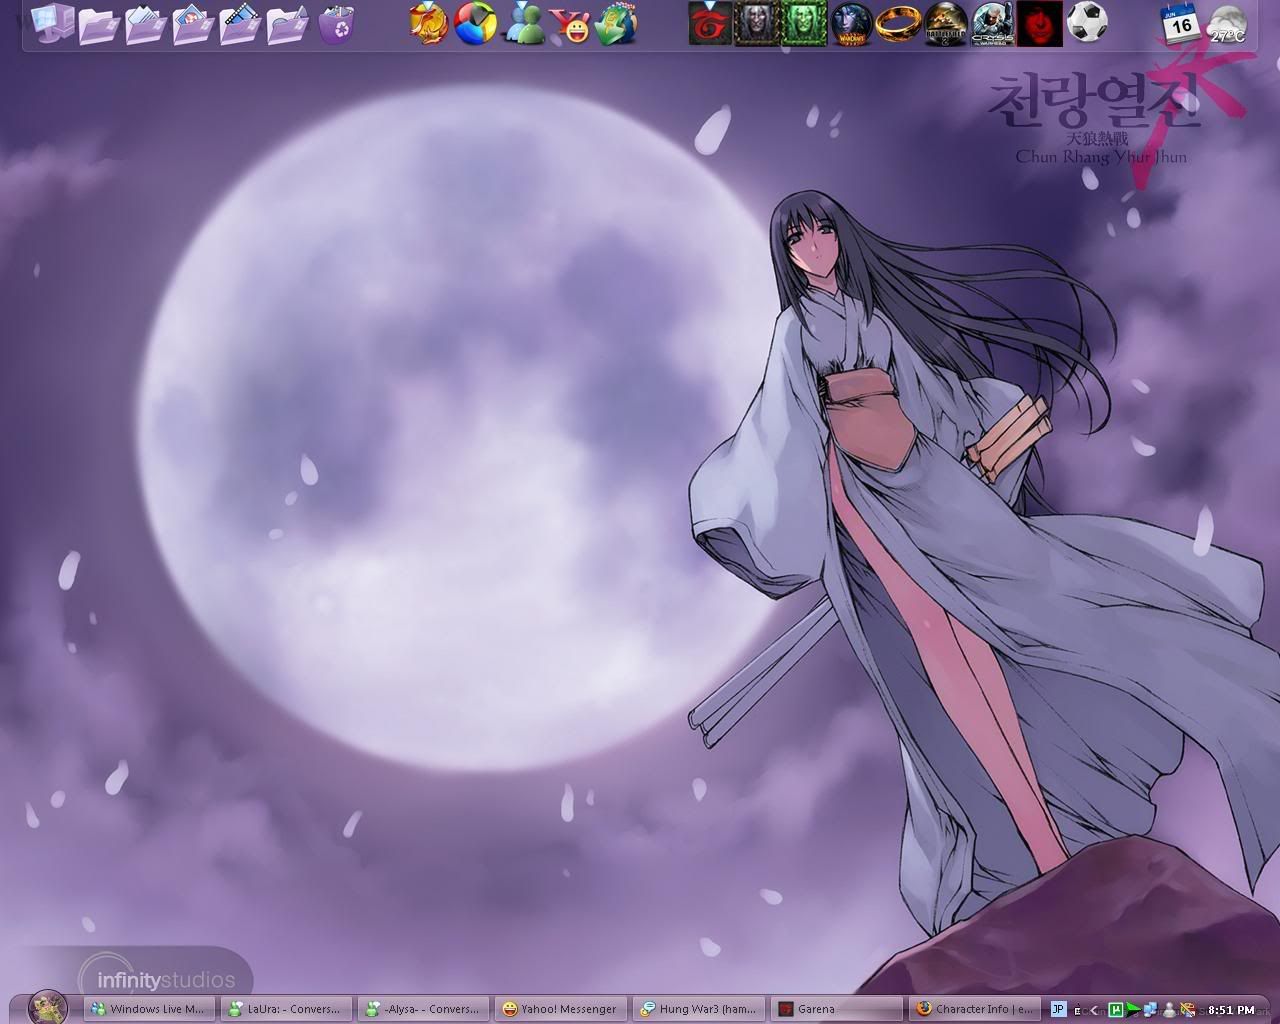Open the uTorrent tray icon
The height and width of the screenshot is (1024, 1280).
point(1114,1010)
